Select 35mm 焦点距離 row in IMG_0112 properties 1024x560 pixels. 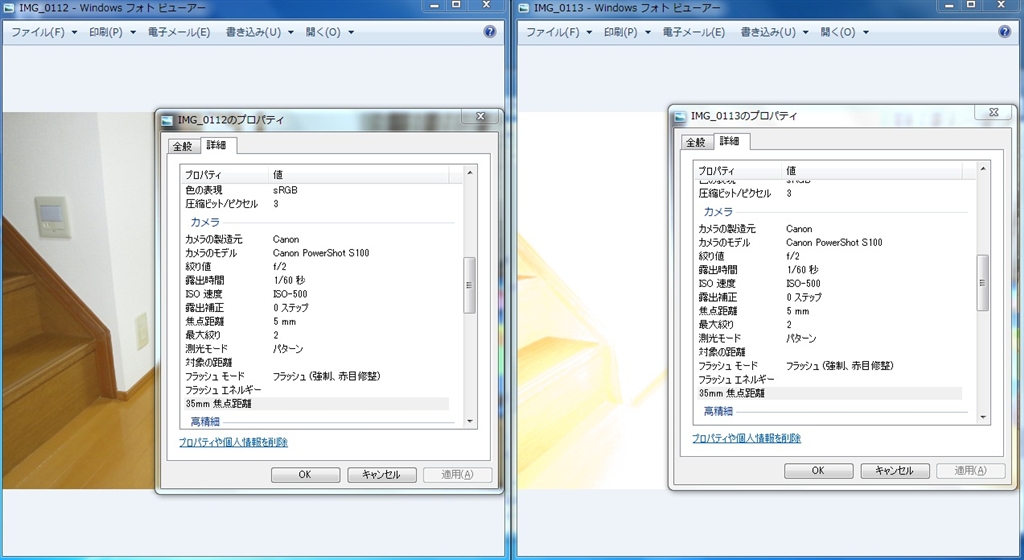(x=315, y=403)
